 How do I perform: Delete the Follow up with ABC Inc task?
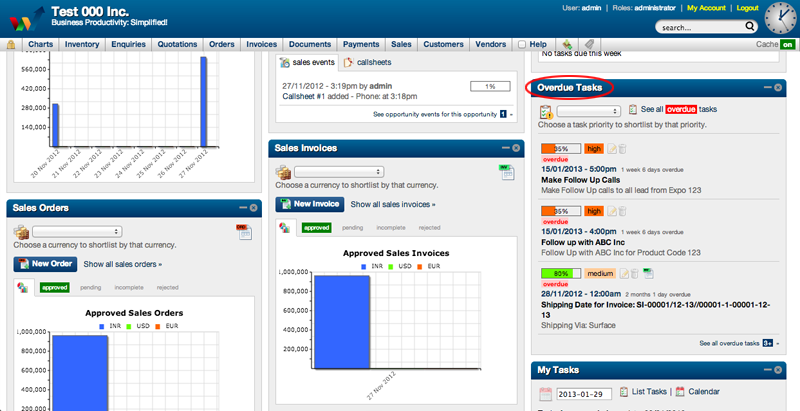pos(622,211)
